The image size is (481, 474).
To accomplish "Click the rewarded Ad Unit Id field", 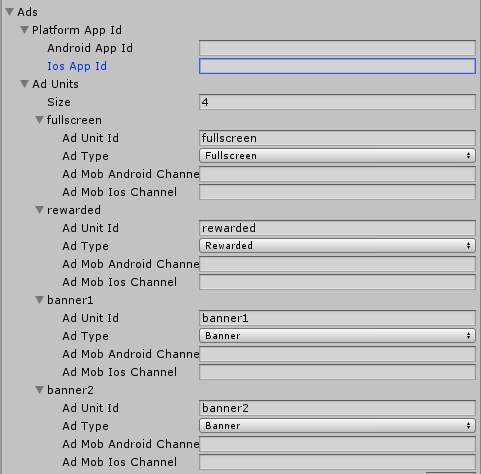I will coord(337,228).
